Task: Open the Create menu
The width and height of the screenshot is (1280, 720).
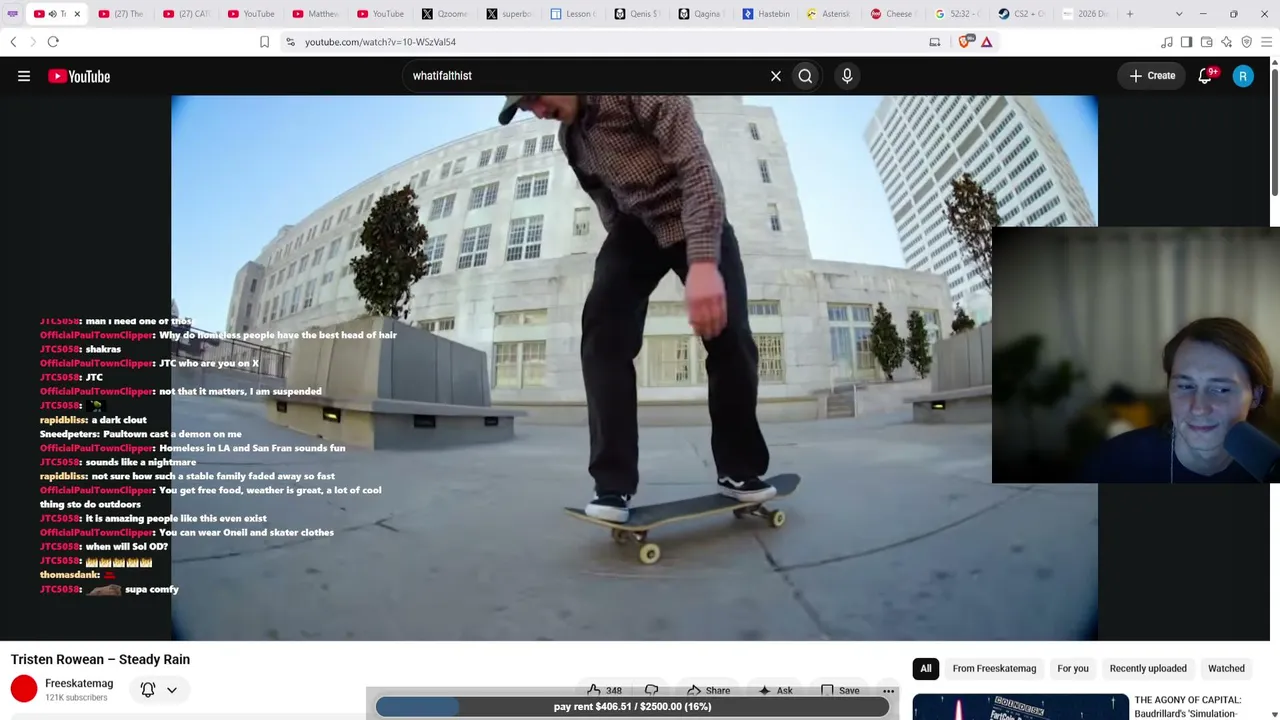Action: [1152, 76]
